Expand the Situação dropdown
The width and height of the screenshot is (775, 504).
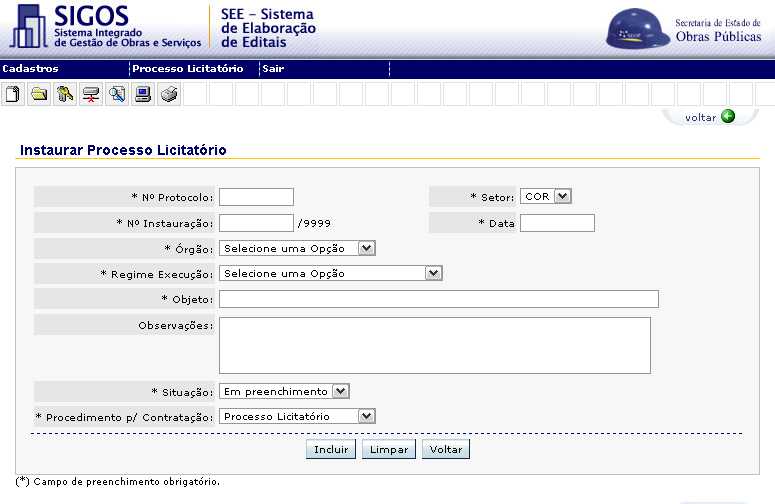284,392
